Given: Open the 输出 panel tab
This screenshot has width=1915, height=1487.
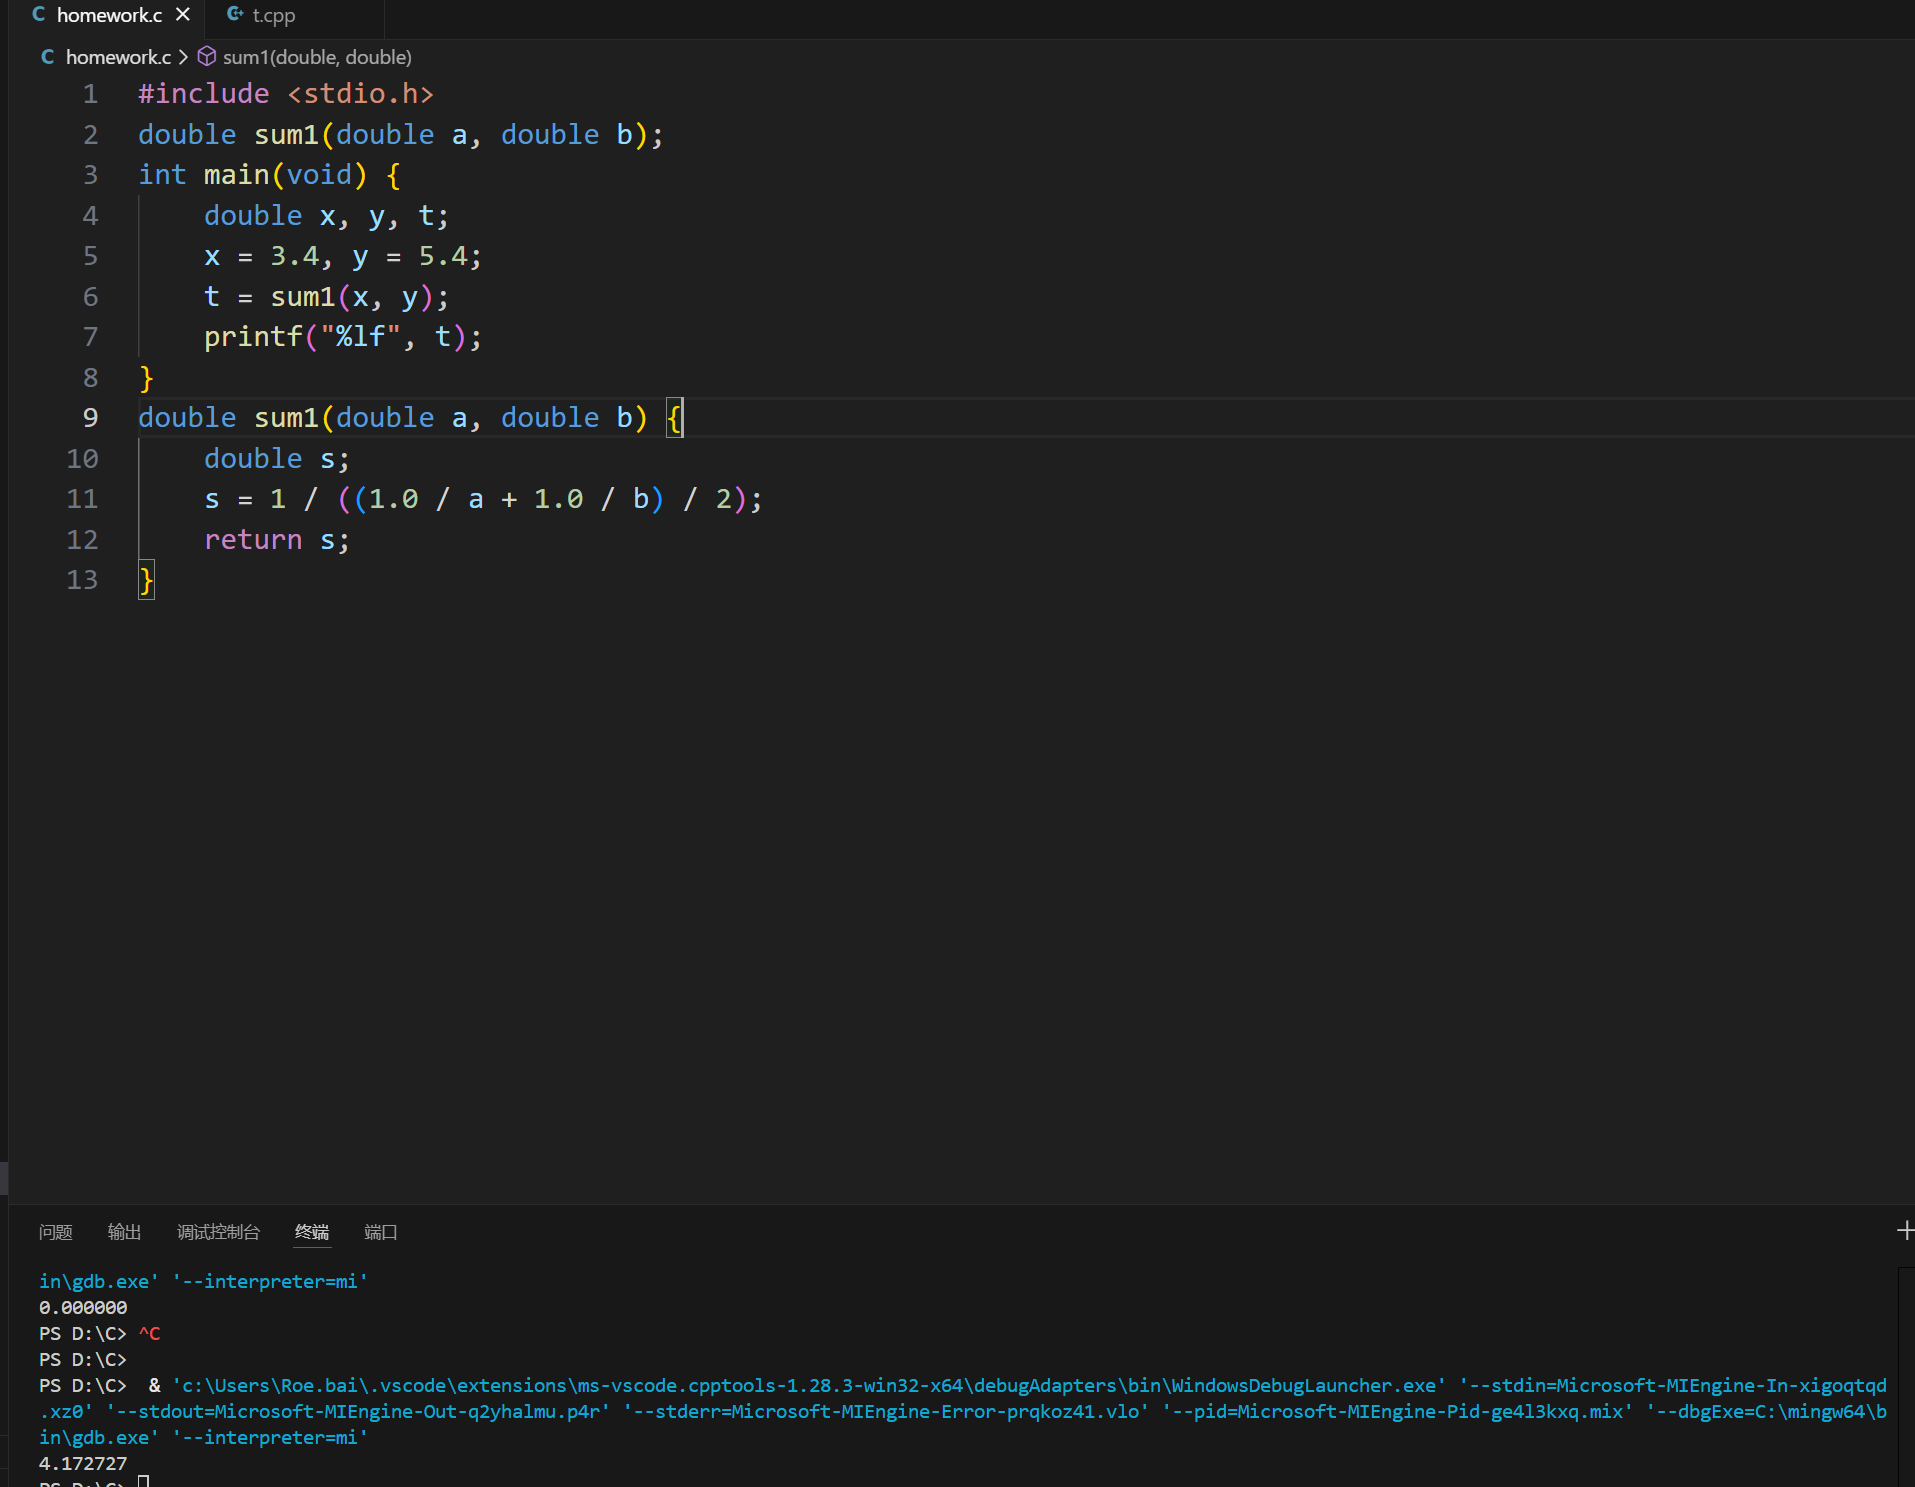Looking at the screenshot, I should (x=125, y=1232).
